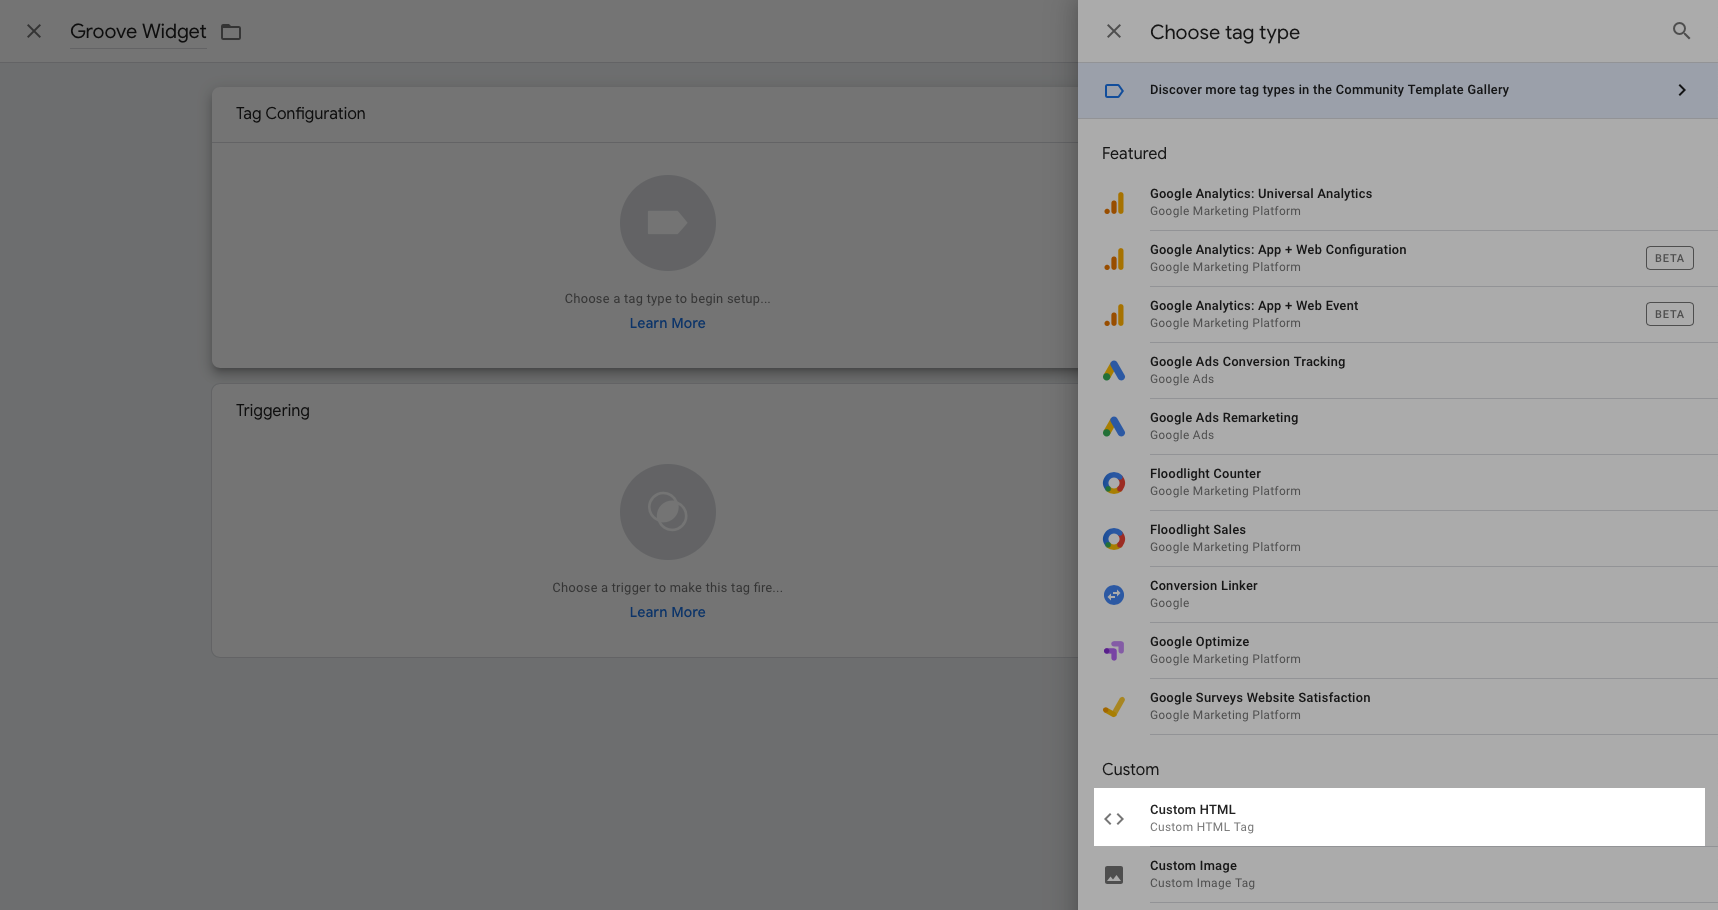The width and height of the screenshot is (1718, 910).
Task: Click the Custom HTML code brackets icon
Action: coord(1114,819)
